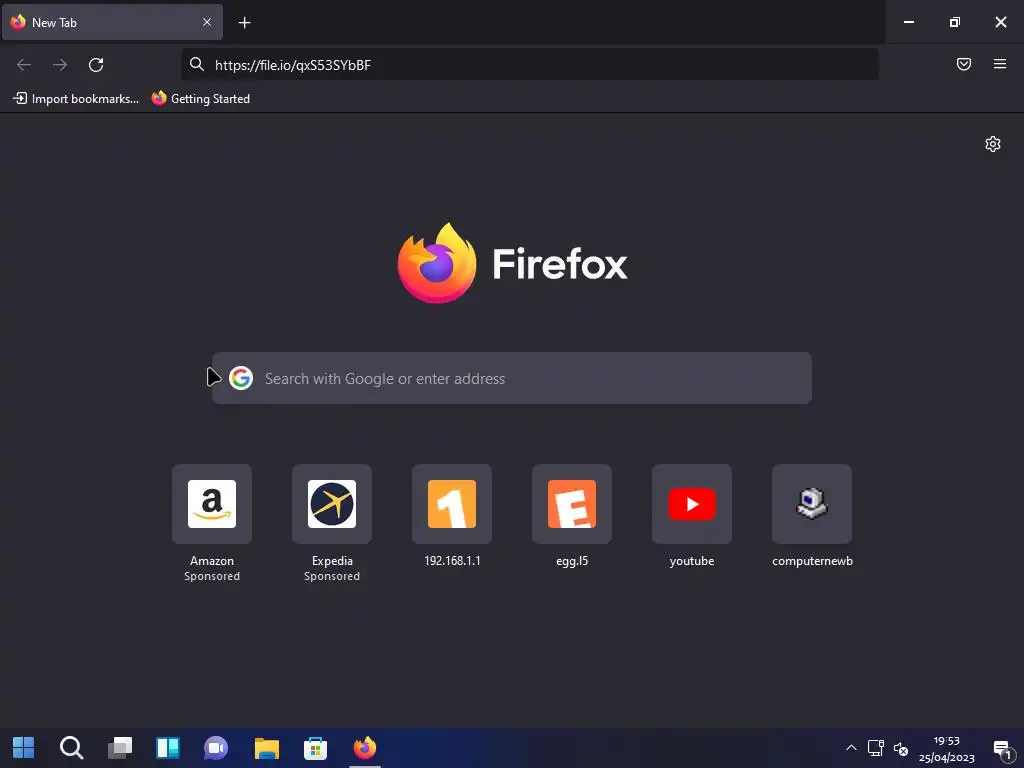Viewport: 1024px width, 768px height.
Task: Open Microsoft Store from taskbar
Action: 315,748
